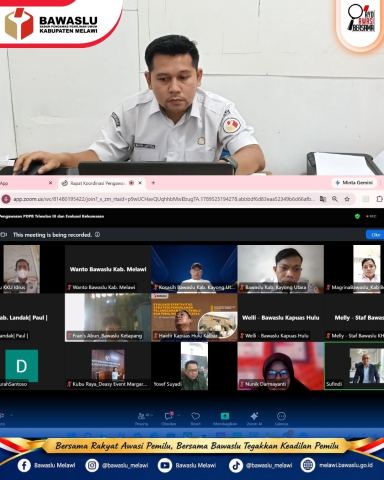
Task: Close the Rapat Koordinasi Pengawas tab
Action: [x=140, y=183]
